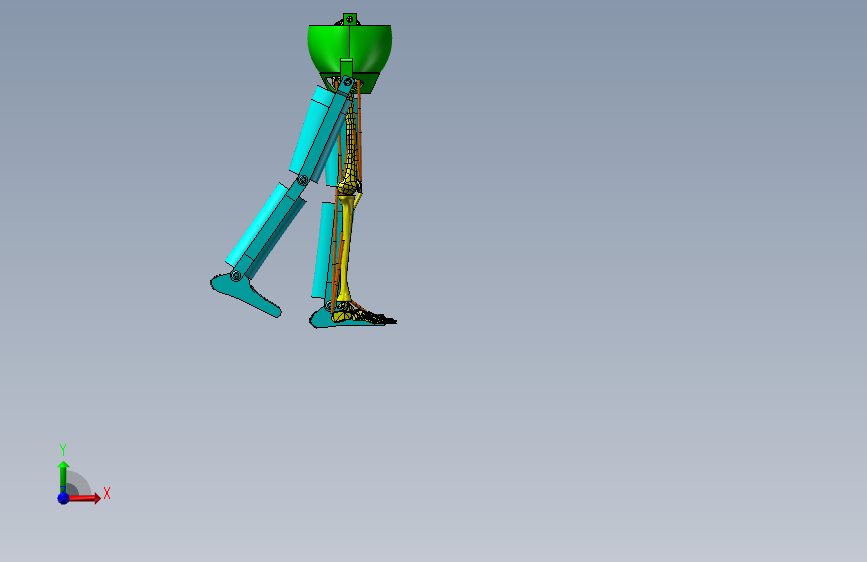Click the forward leg's ankle joint pin
867x562 pixels.
click(x=236, y=275)
